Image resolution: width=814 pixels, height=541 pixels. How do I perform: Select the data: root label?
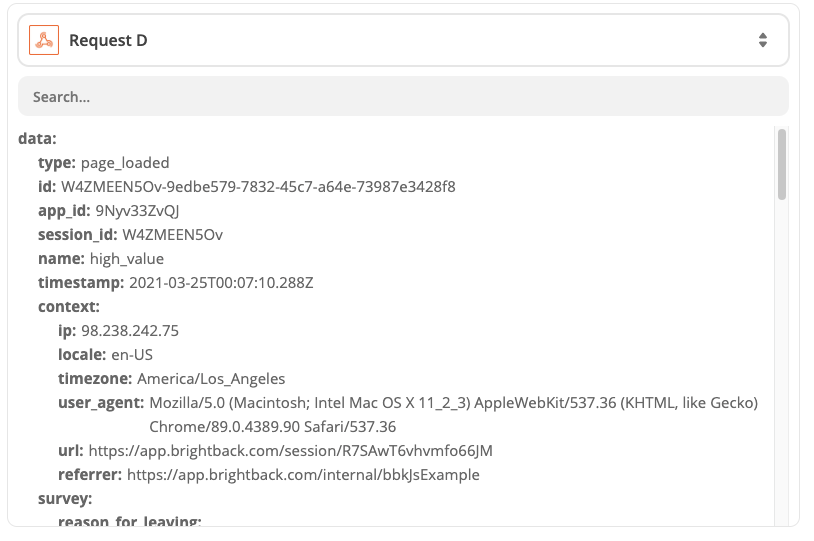tap(38, 138)
